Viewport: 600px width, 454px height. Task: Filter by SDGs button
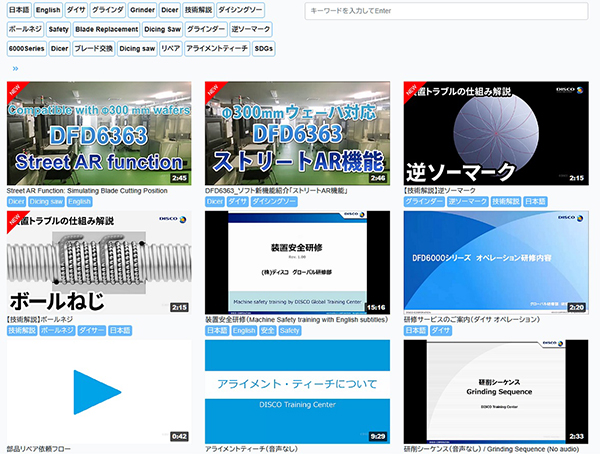click(264, 49)
